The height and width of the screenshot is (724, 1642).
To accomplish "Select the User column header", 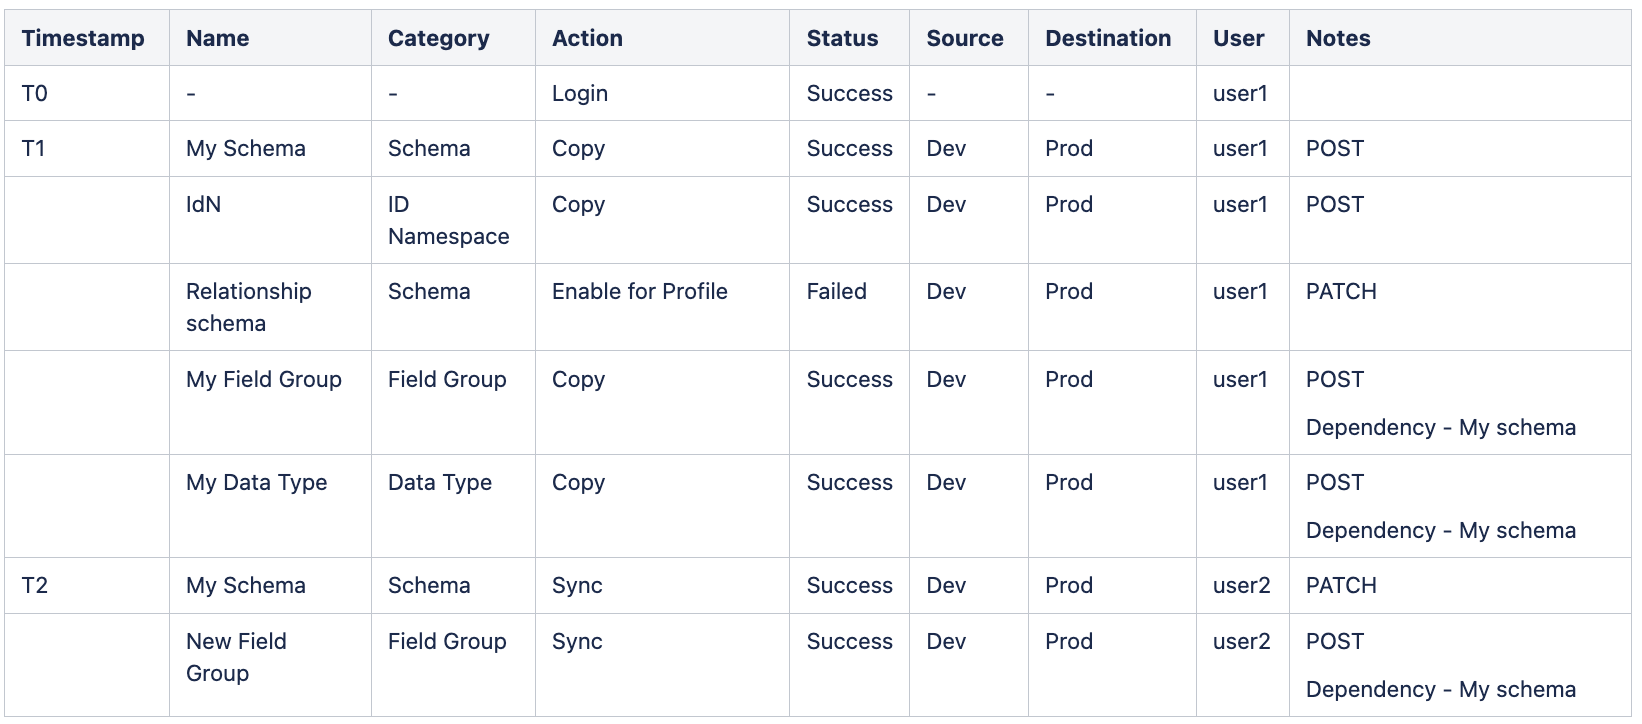I will (1238, 38).
